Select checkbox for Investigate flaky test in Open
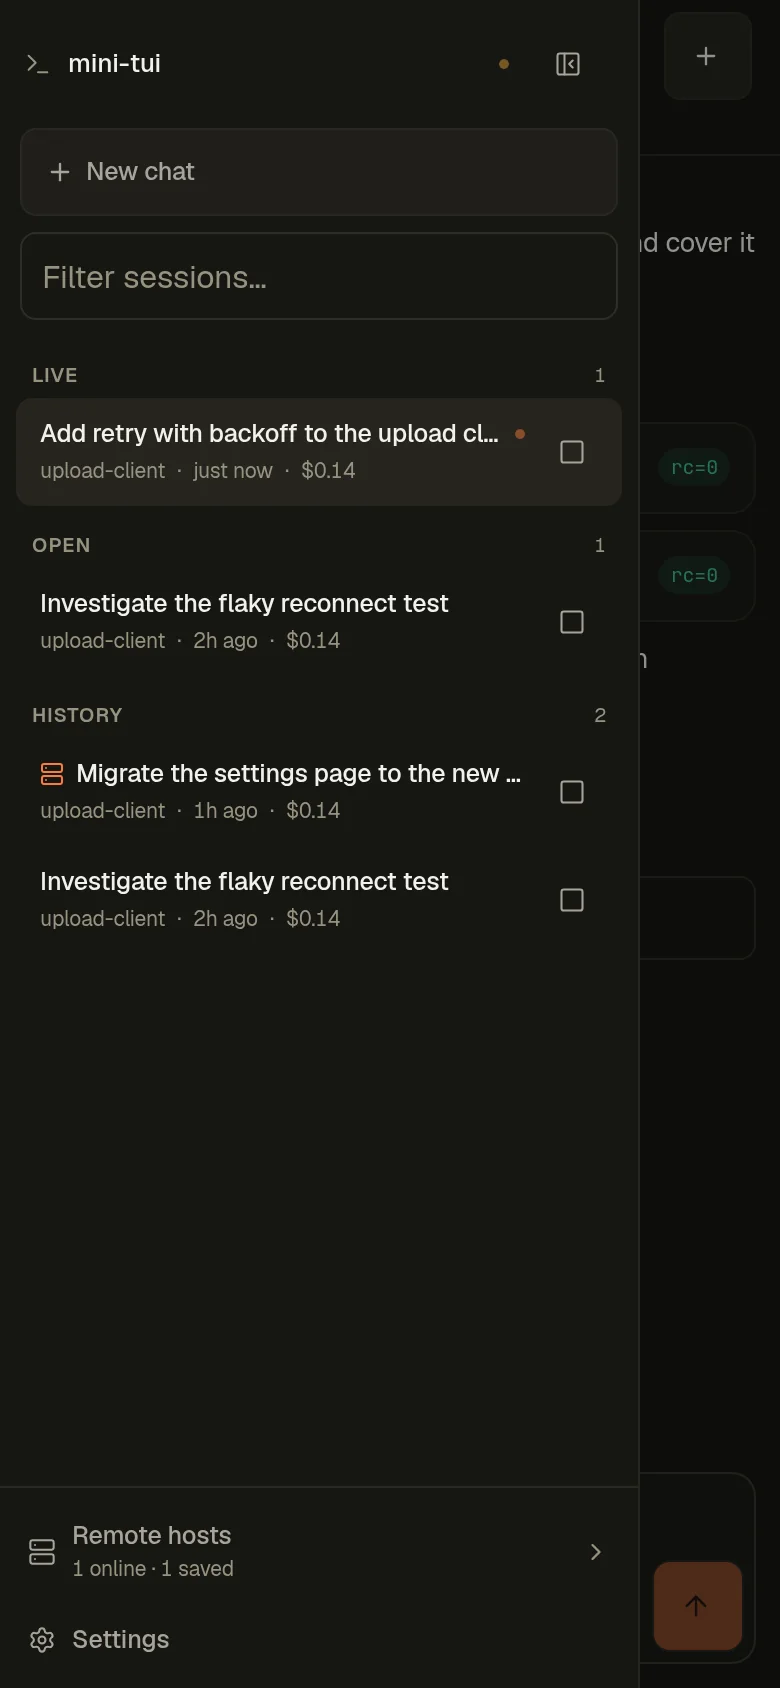Viewport: 780px width, 1688px height. coord(572,622)
